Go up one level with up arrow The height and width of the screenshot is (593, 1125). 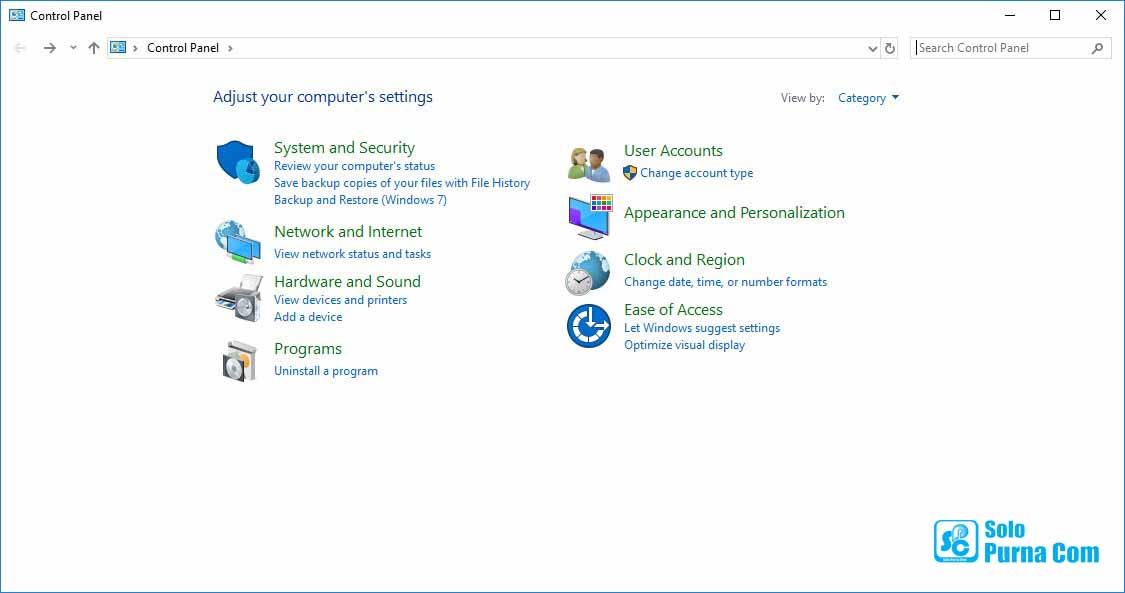tap(94, 48)
